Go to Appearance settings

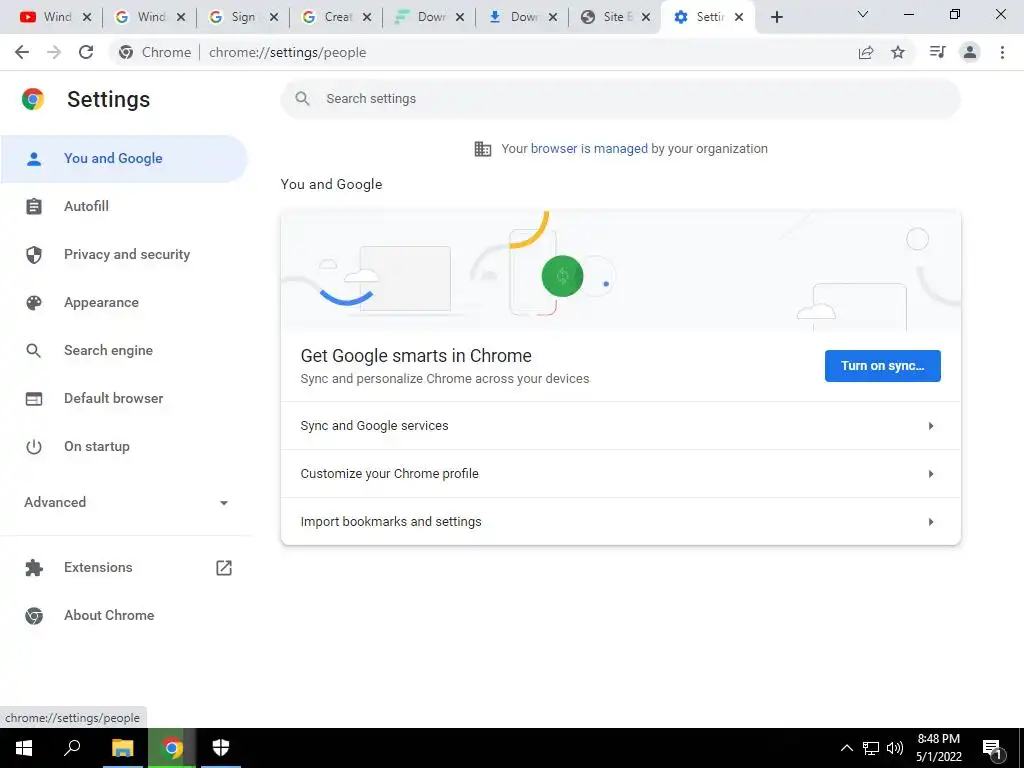click(x=123, y=302)
